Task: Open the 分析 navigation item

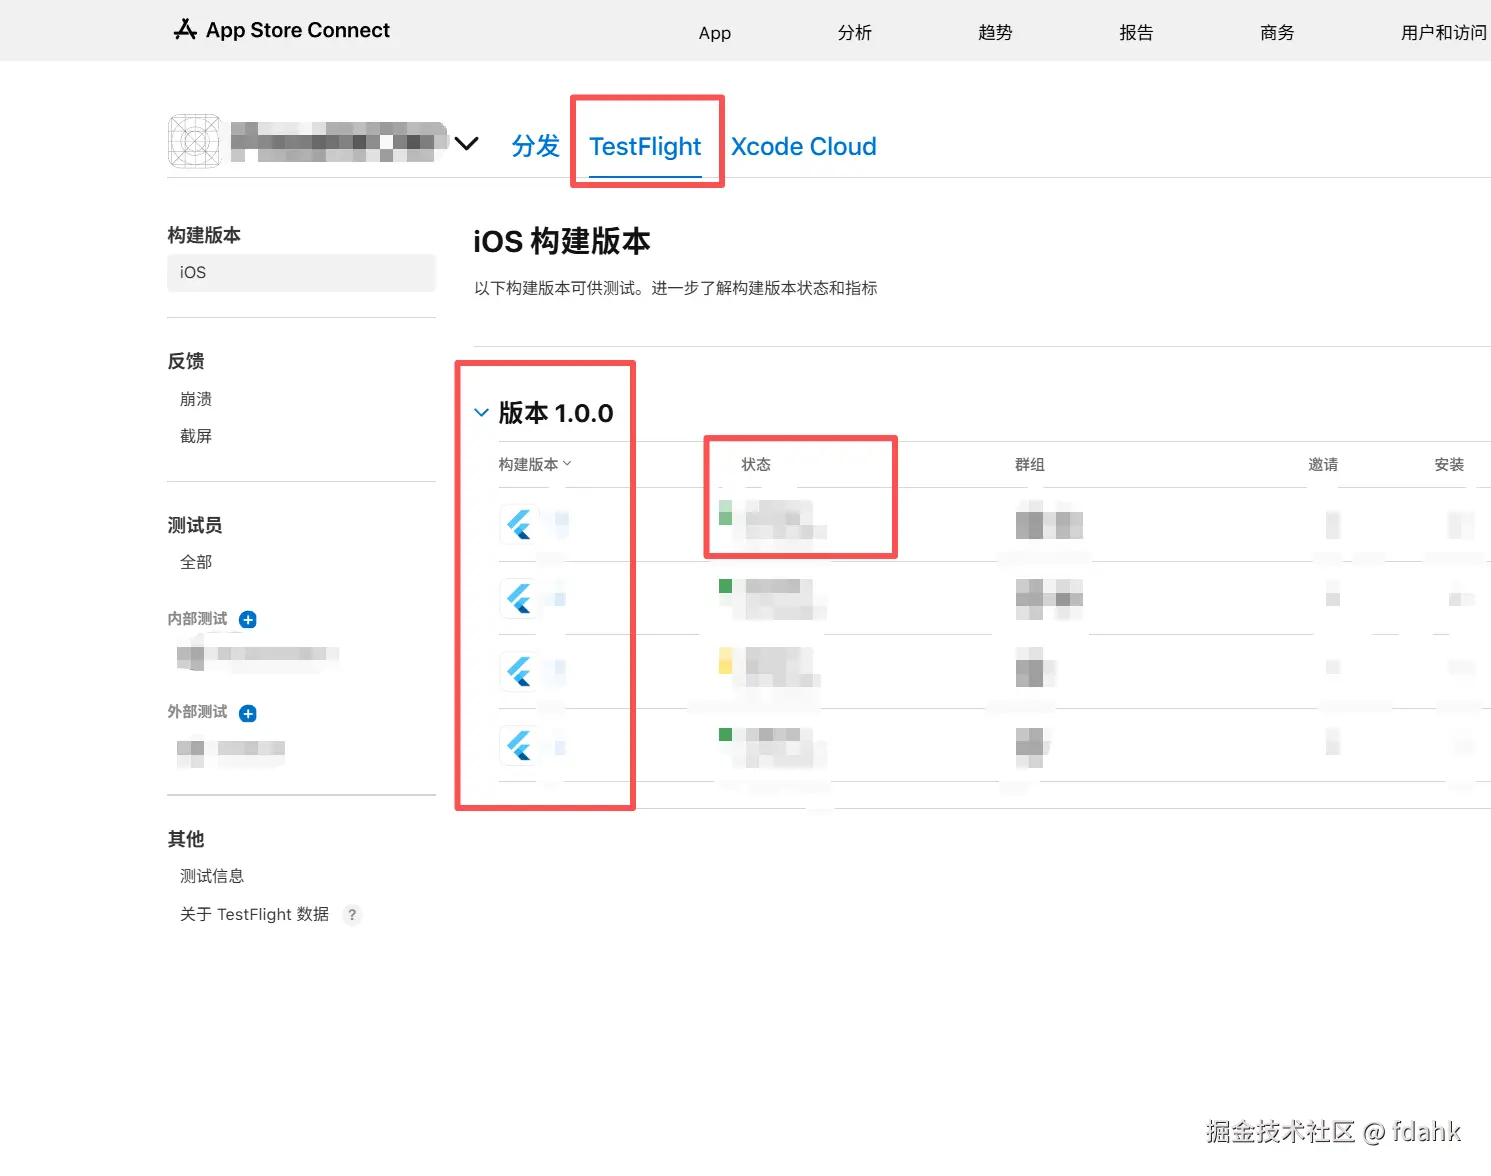Action: (x=854, y=33)
